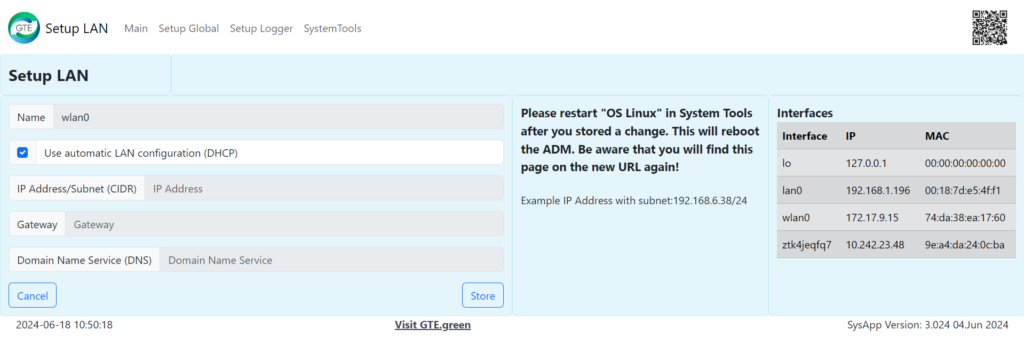
Task: Click the Domain Name Service (DNS) label
Action: [x=84, y=259]
